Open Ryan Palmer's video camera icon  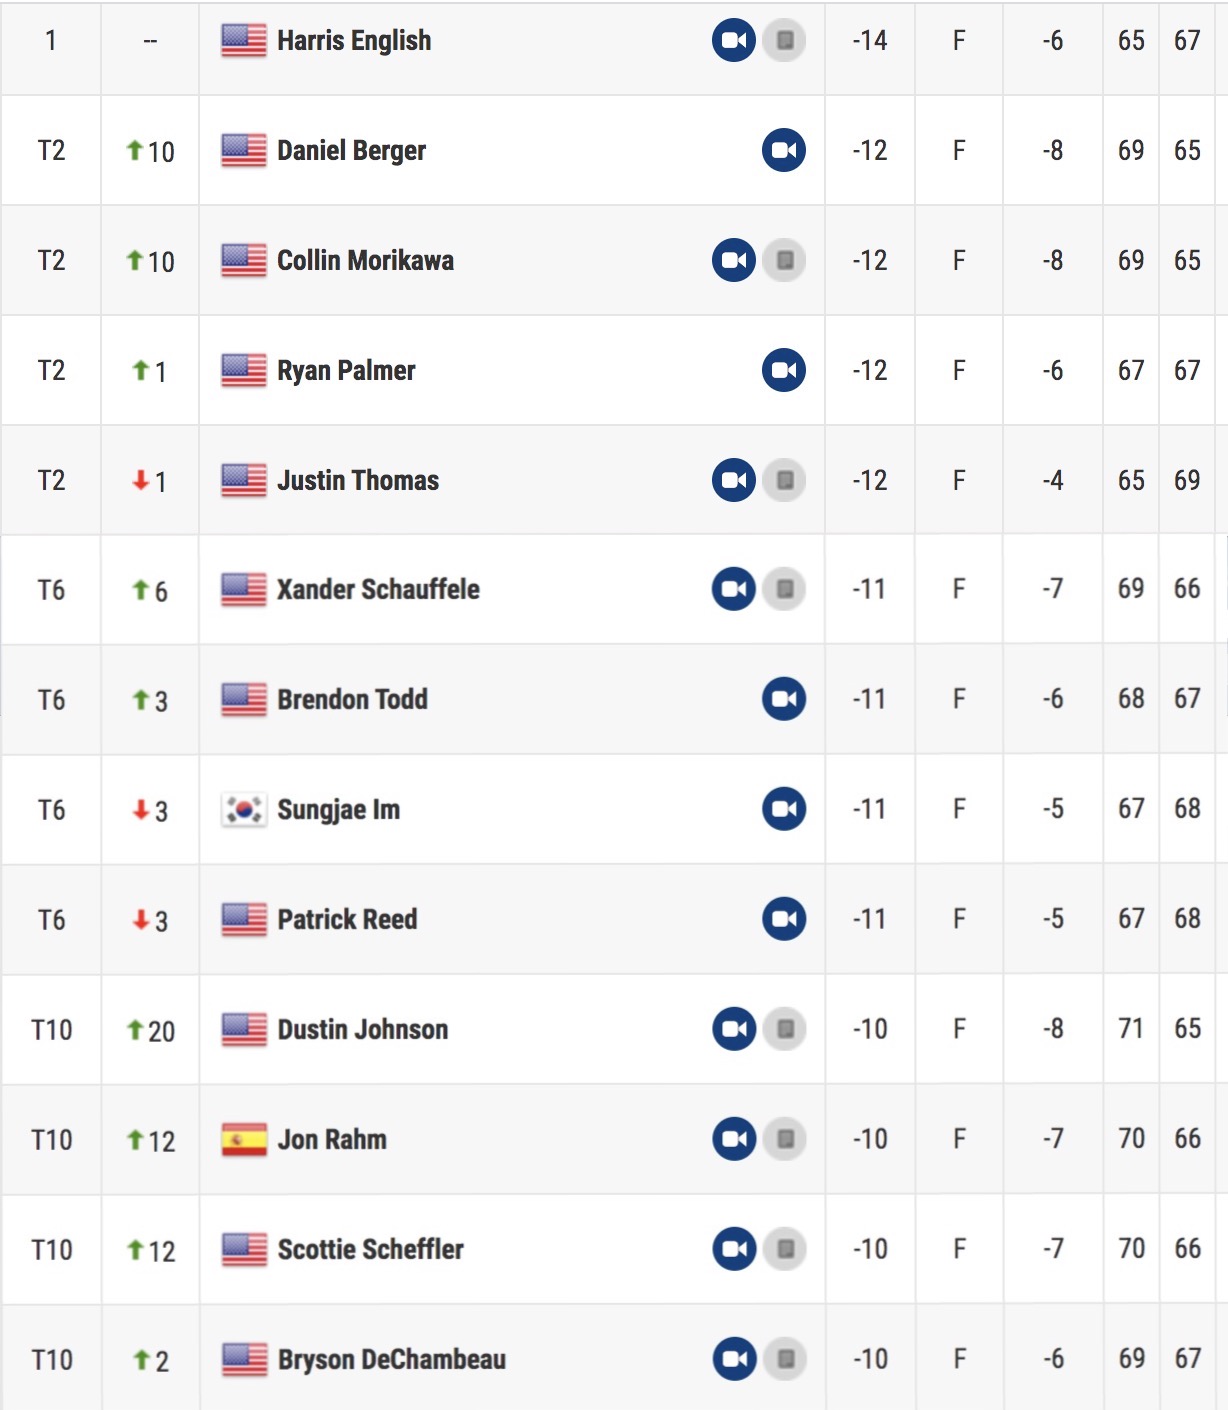click(783, 371)
